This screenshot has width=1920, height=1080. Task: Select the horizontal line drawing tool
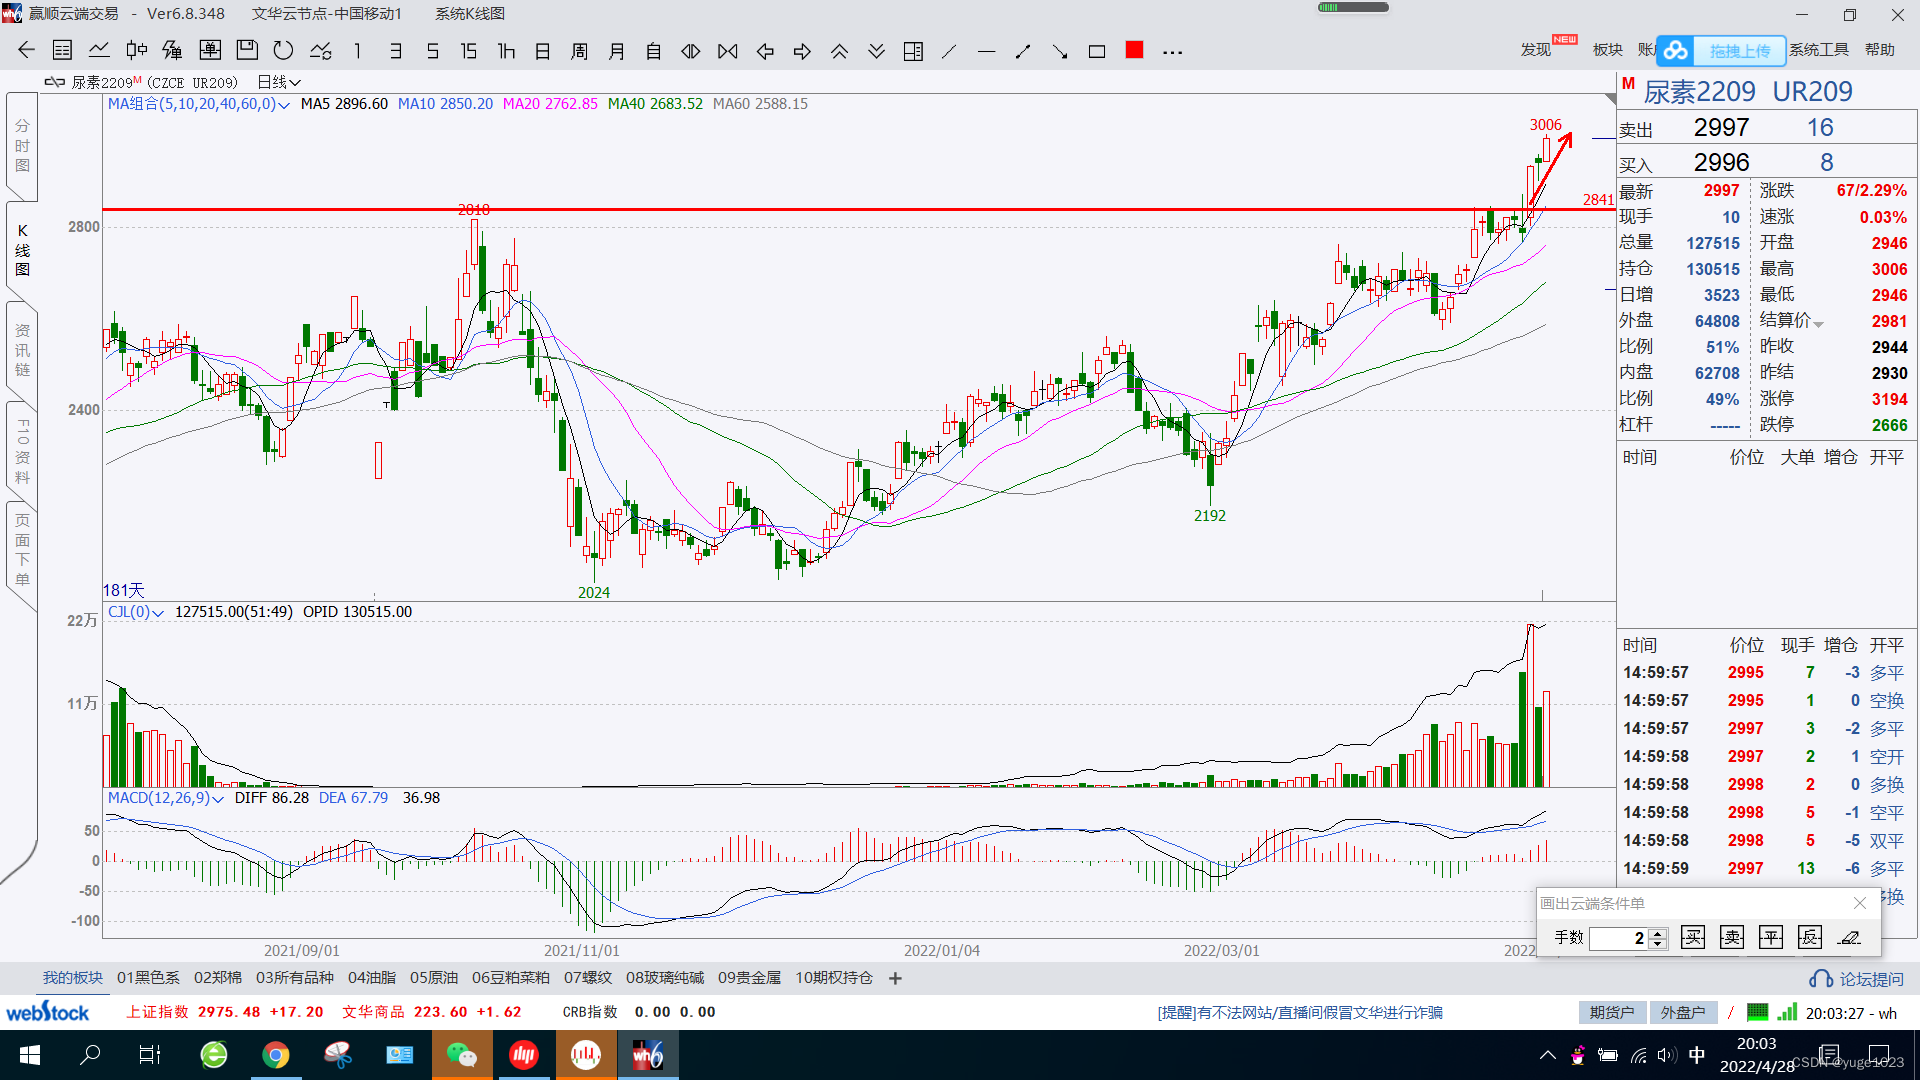[x=986, y=51]
